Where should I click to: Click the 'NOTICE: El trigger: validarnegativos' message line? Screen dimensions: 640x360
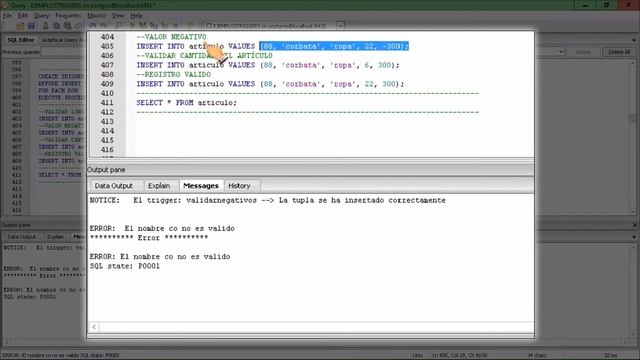coord(267,200)
